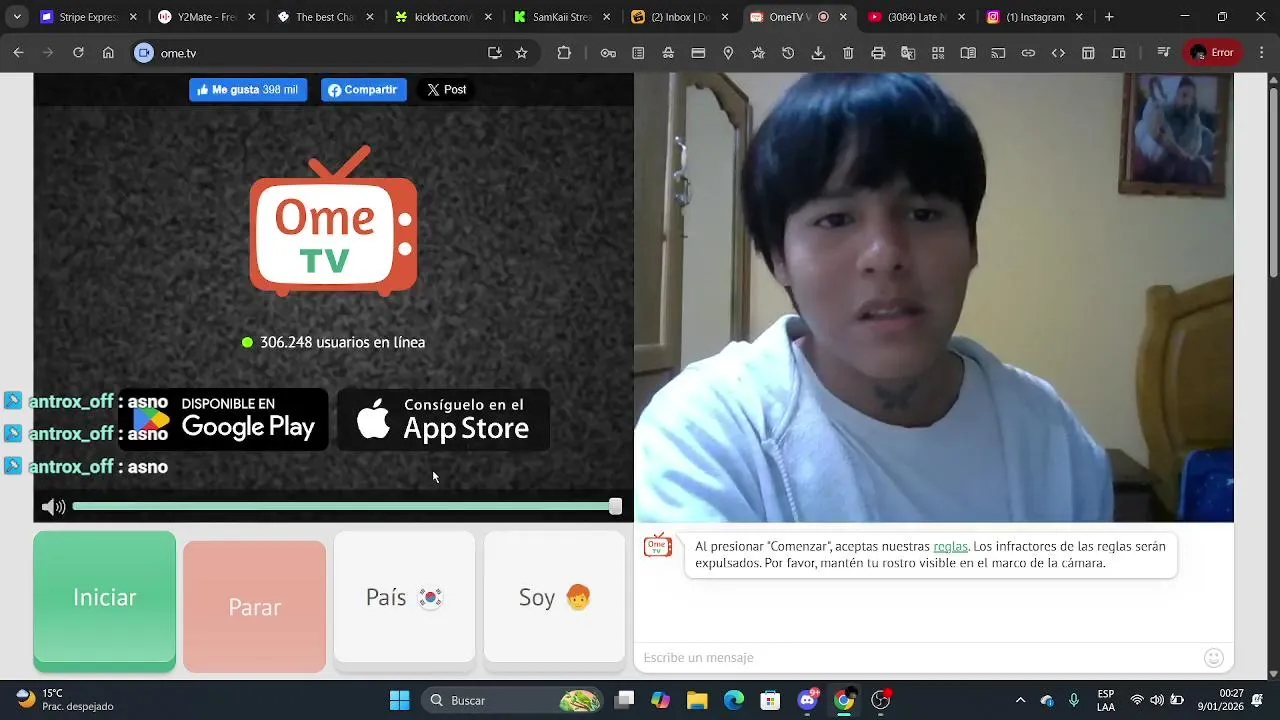Click the OmeTV logo in stranger panel
Image resolution: width=1280 pixels, height=720 pixels.
tap(333, 221)
